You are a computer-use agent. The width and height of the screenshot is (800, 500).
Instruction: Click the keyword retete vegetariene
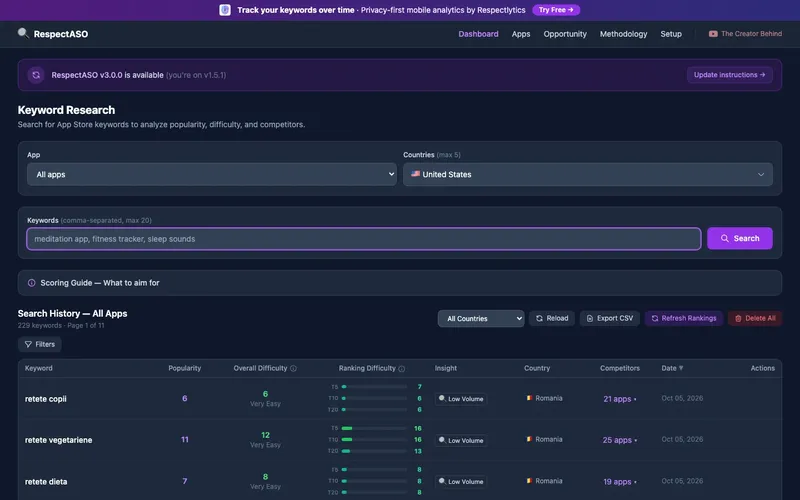[x=59, y=440]
